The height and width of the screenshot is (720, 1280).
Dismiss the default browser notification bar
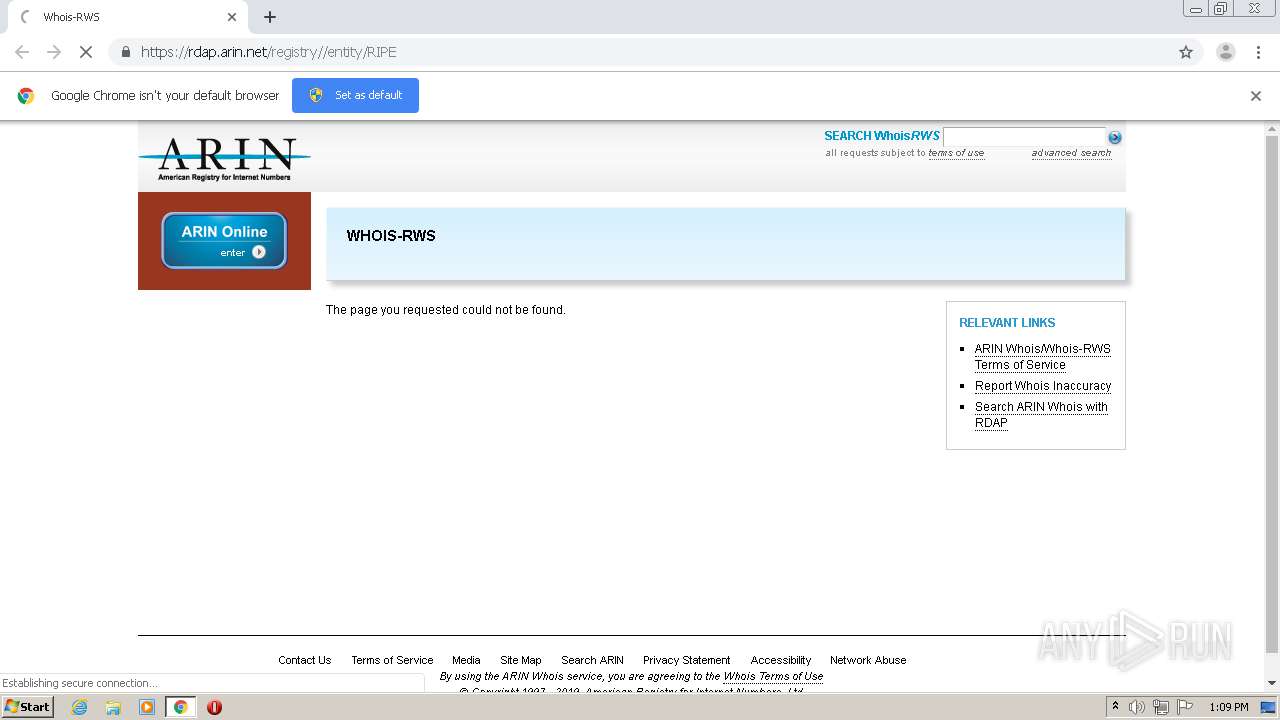point(1256,96)
